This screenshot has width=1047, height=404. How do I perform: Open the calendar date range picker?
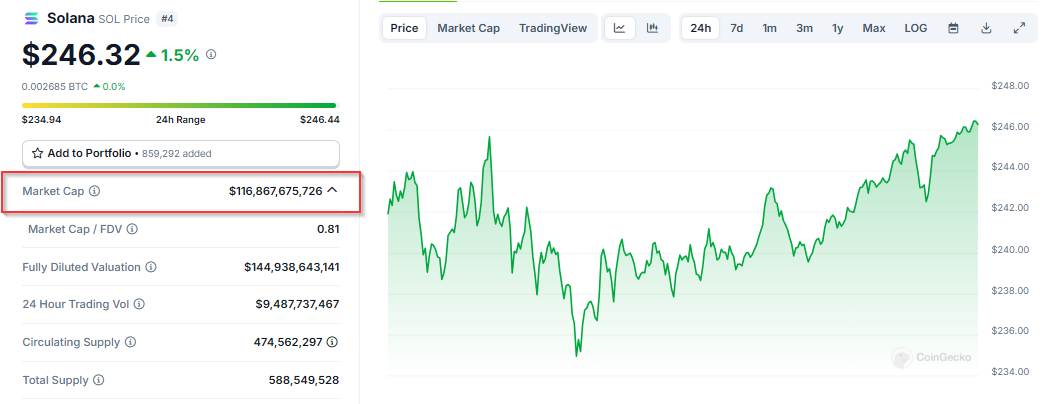954,28
